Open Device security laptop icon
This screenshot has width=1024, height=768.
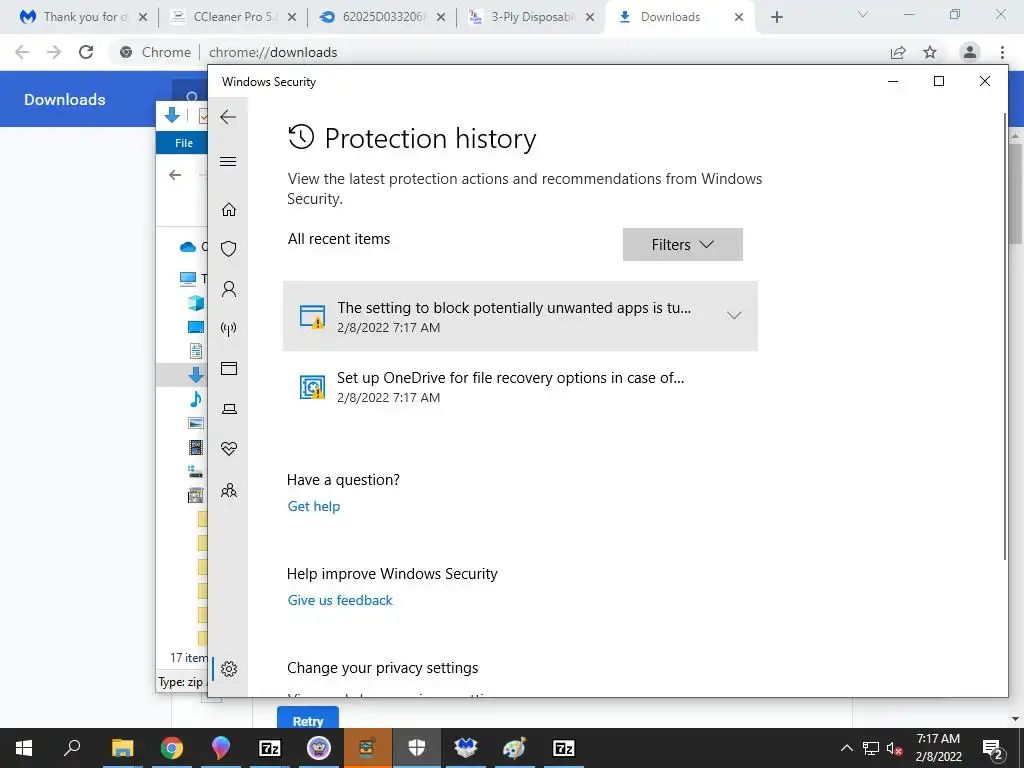click(229, 409)
